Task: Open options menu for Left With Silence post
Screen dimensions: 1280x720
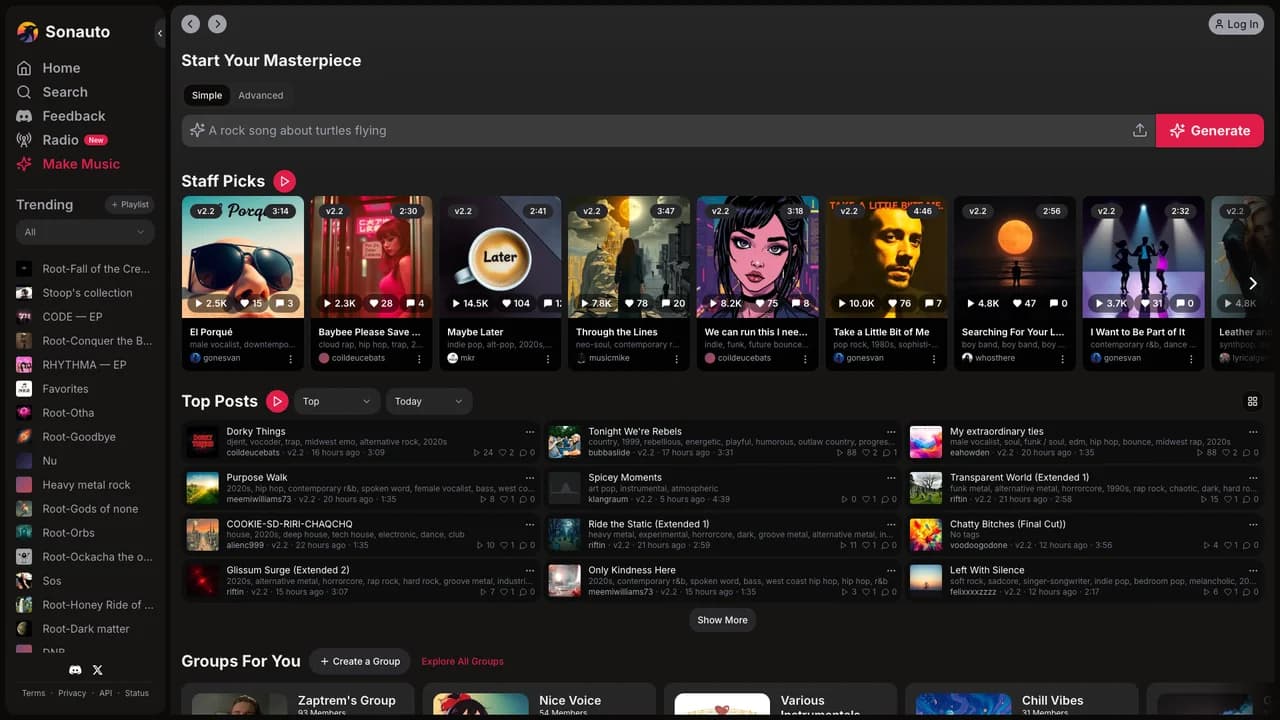Action: tap(1253, 570)
